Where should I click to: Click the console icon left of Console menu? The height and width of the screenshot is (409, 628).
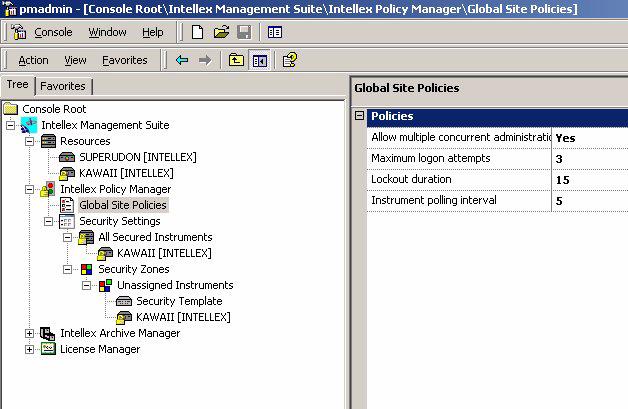(x=18, y=32)
